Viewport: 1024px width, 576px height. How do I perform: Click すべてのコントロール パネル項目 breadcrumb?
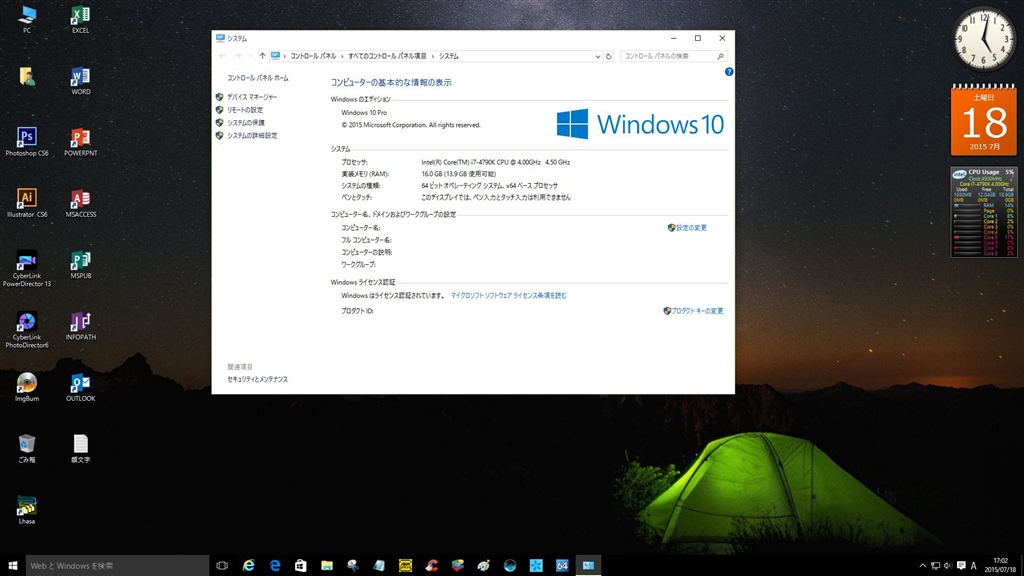click(387, 56)
